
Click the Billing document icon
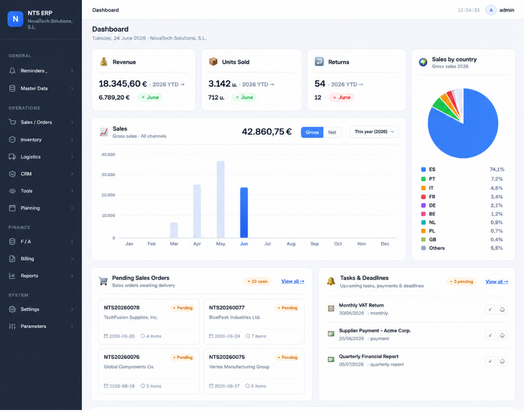12,259
